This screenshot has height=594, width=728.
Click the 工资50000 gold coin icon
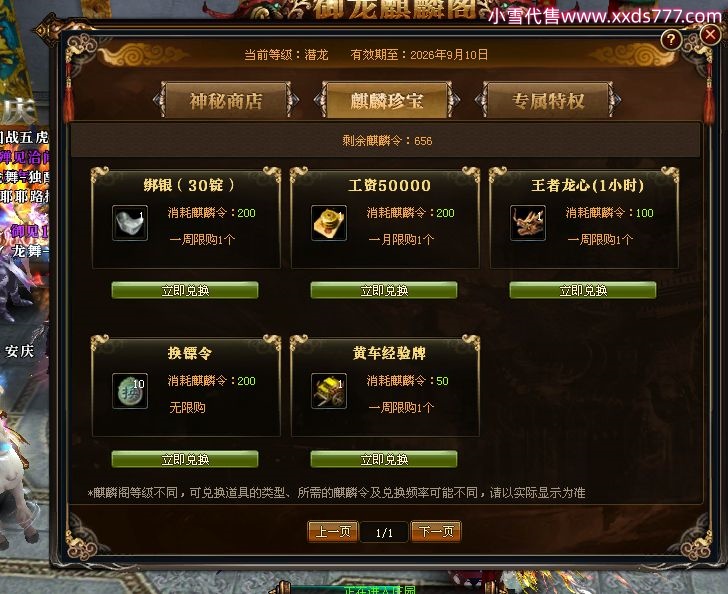pyautogui.click(x=329, y=223)
